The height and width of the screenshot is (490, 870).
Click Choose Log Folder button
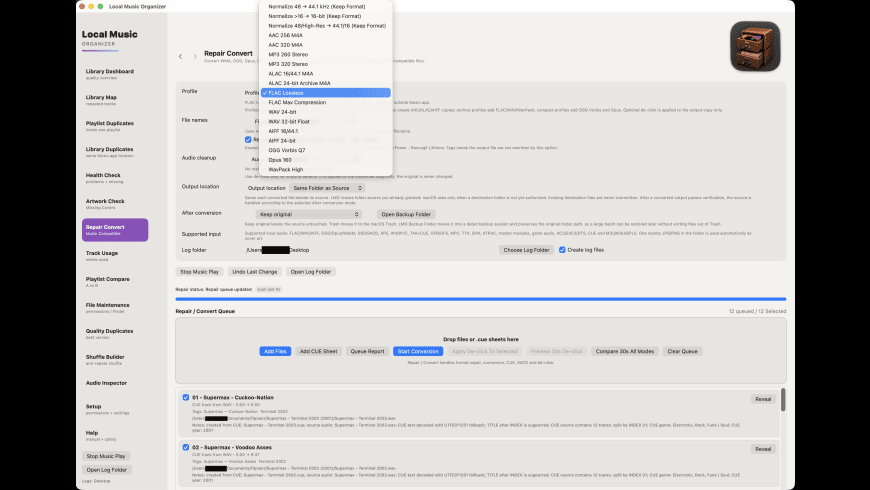tap(526, 250)
